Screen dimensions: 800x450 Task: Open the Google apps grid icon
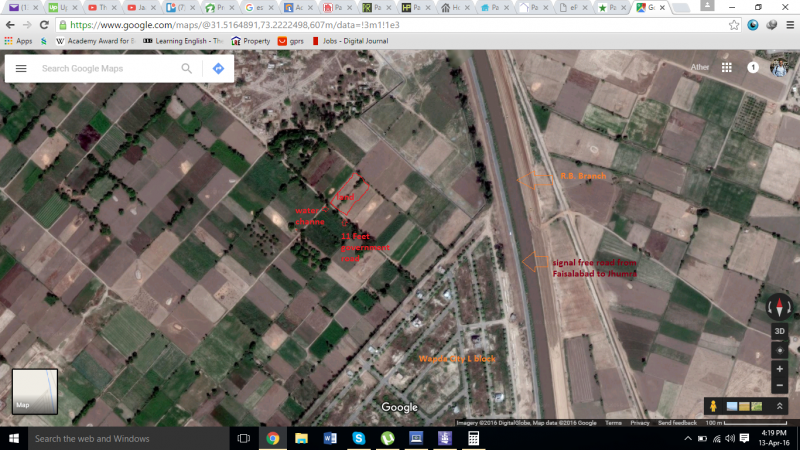tap(727, 67)
